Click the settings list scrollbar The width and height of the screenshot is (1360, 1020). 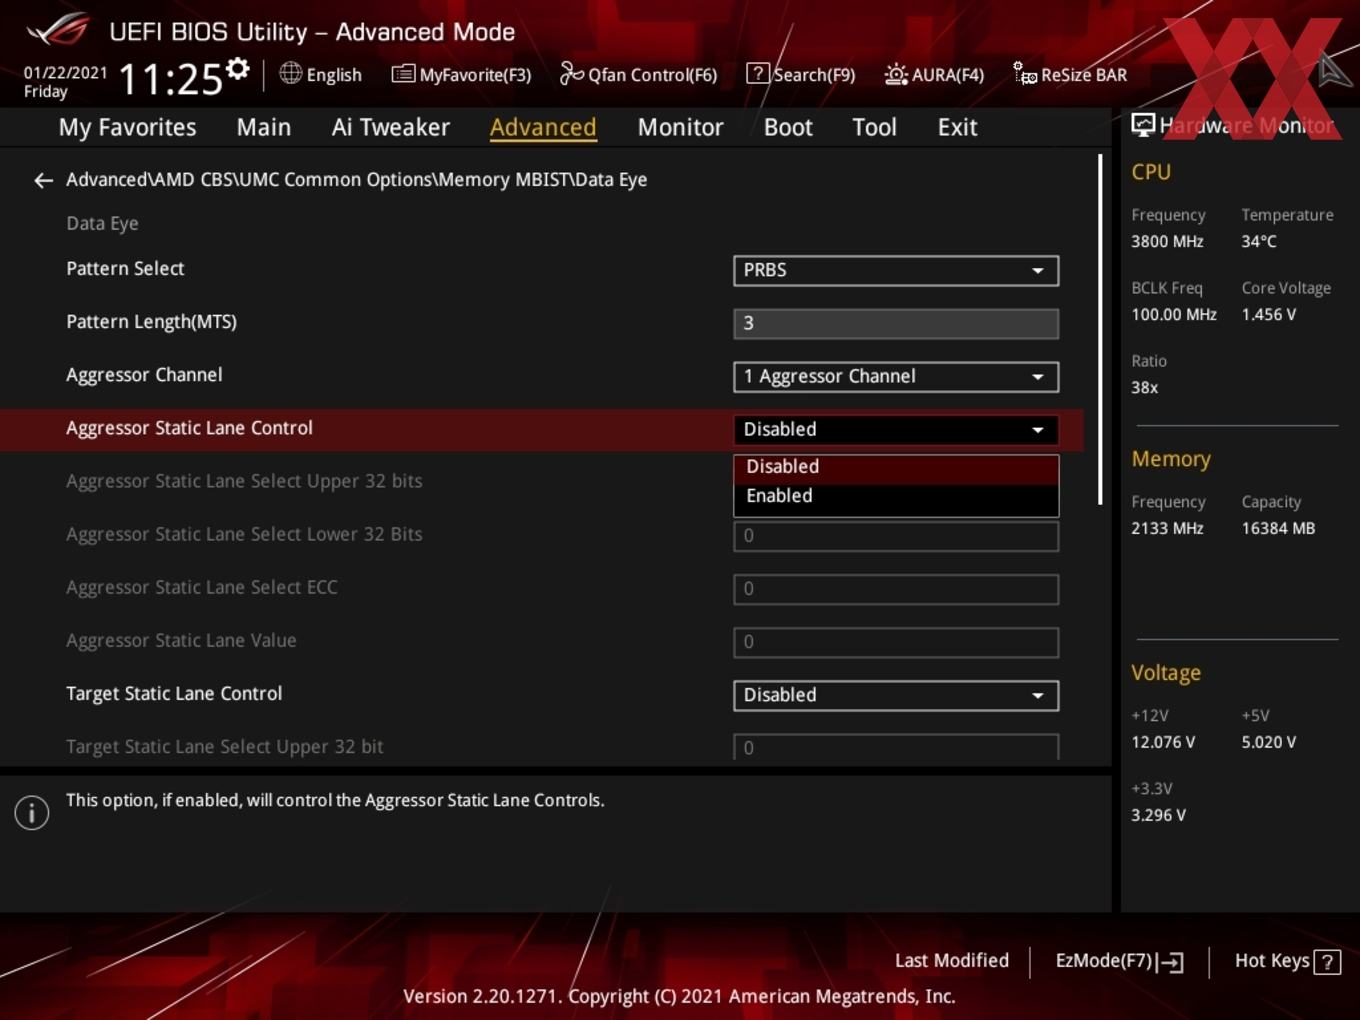coord(1100,330)
